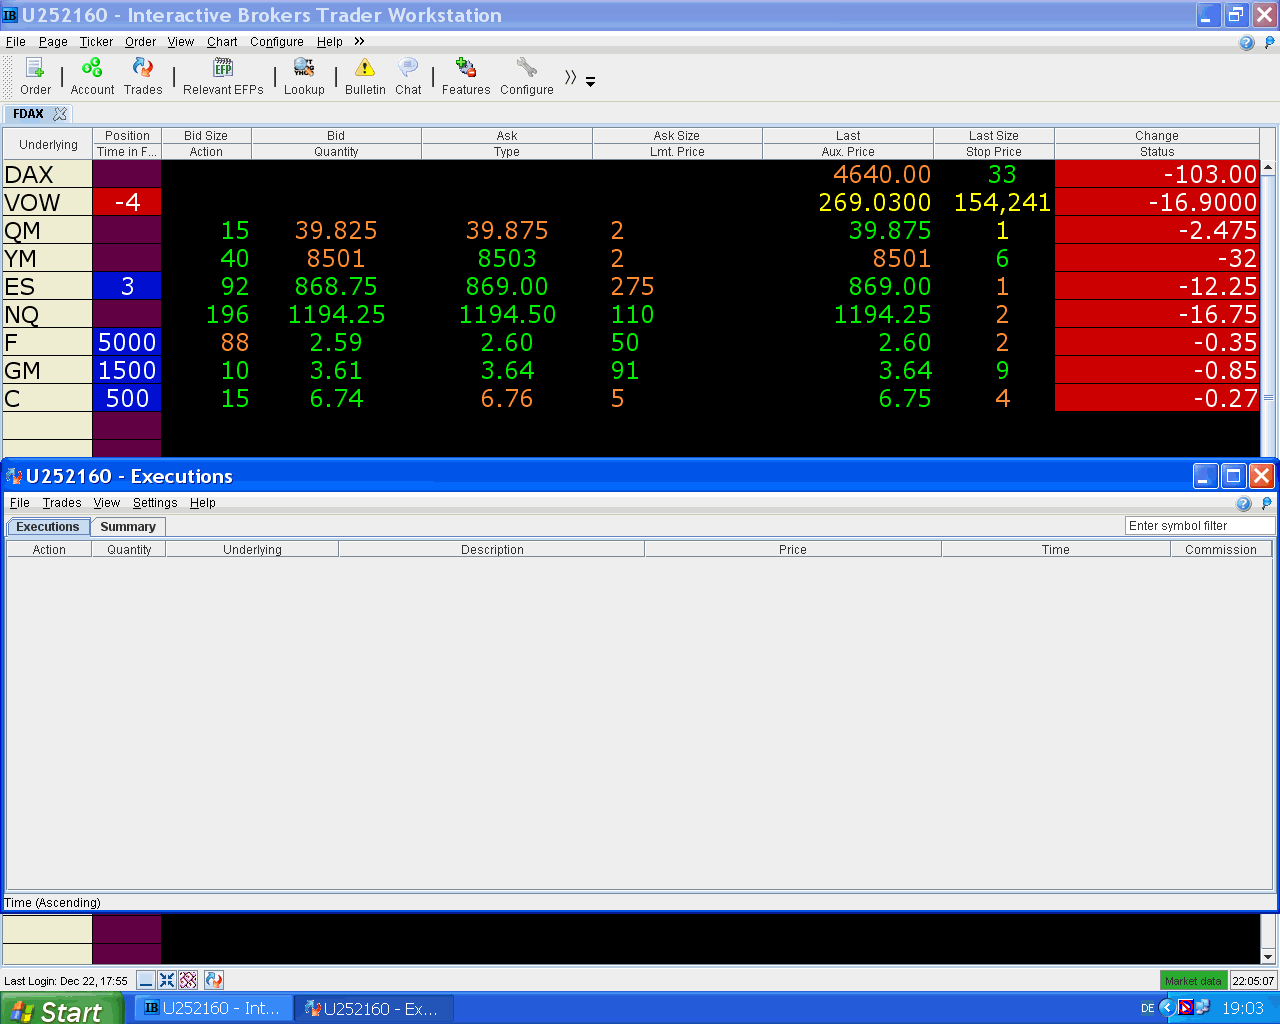Viewport: 1280px width, 1024px height.
Task: Click the scroll up arrow of watchlist
Action: click(1268, 168)
